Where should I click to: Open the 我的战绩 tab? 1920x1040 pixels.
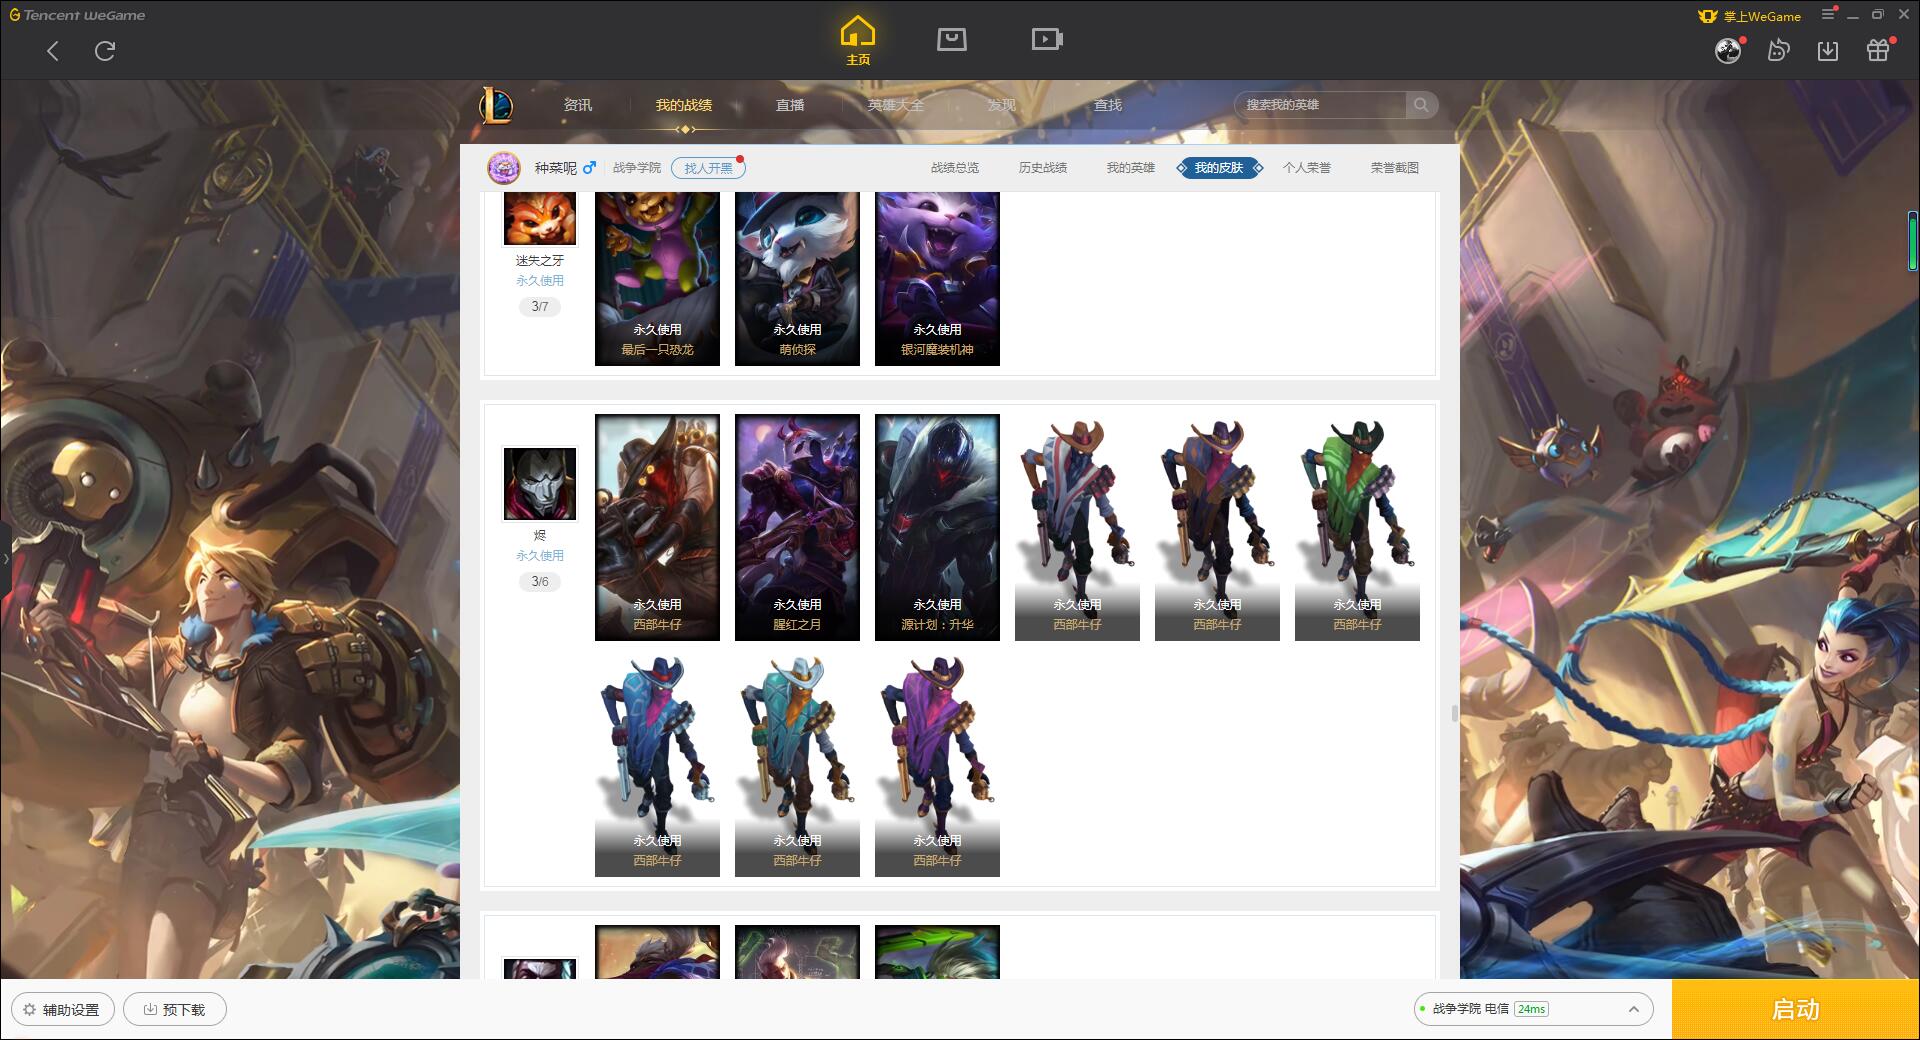pos(684,105)
